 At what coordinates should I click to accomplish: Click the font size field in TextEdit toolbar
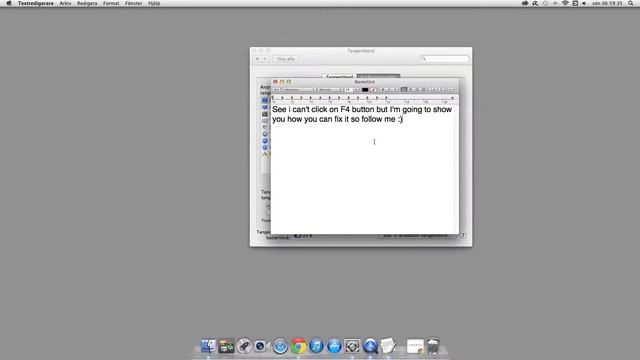[348, 89]
